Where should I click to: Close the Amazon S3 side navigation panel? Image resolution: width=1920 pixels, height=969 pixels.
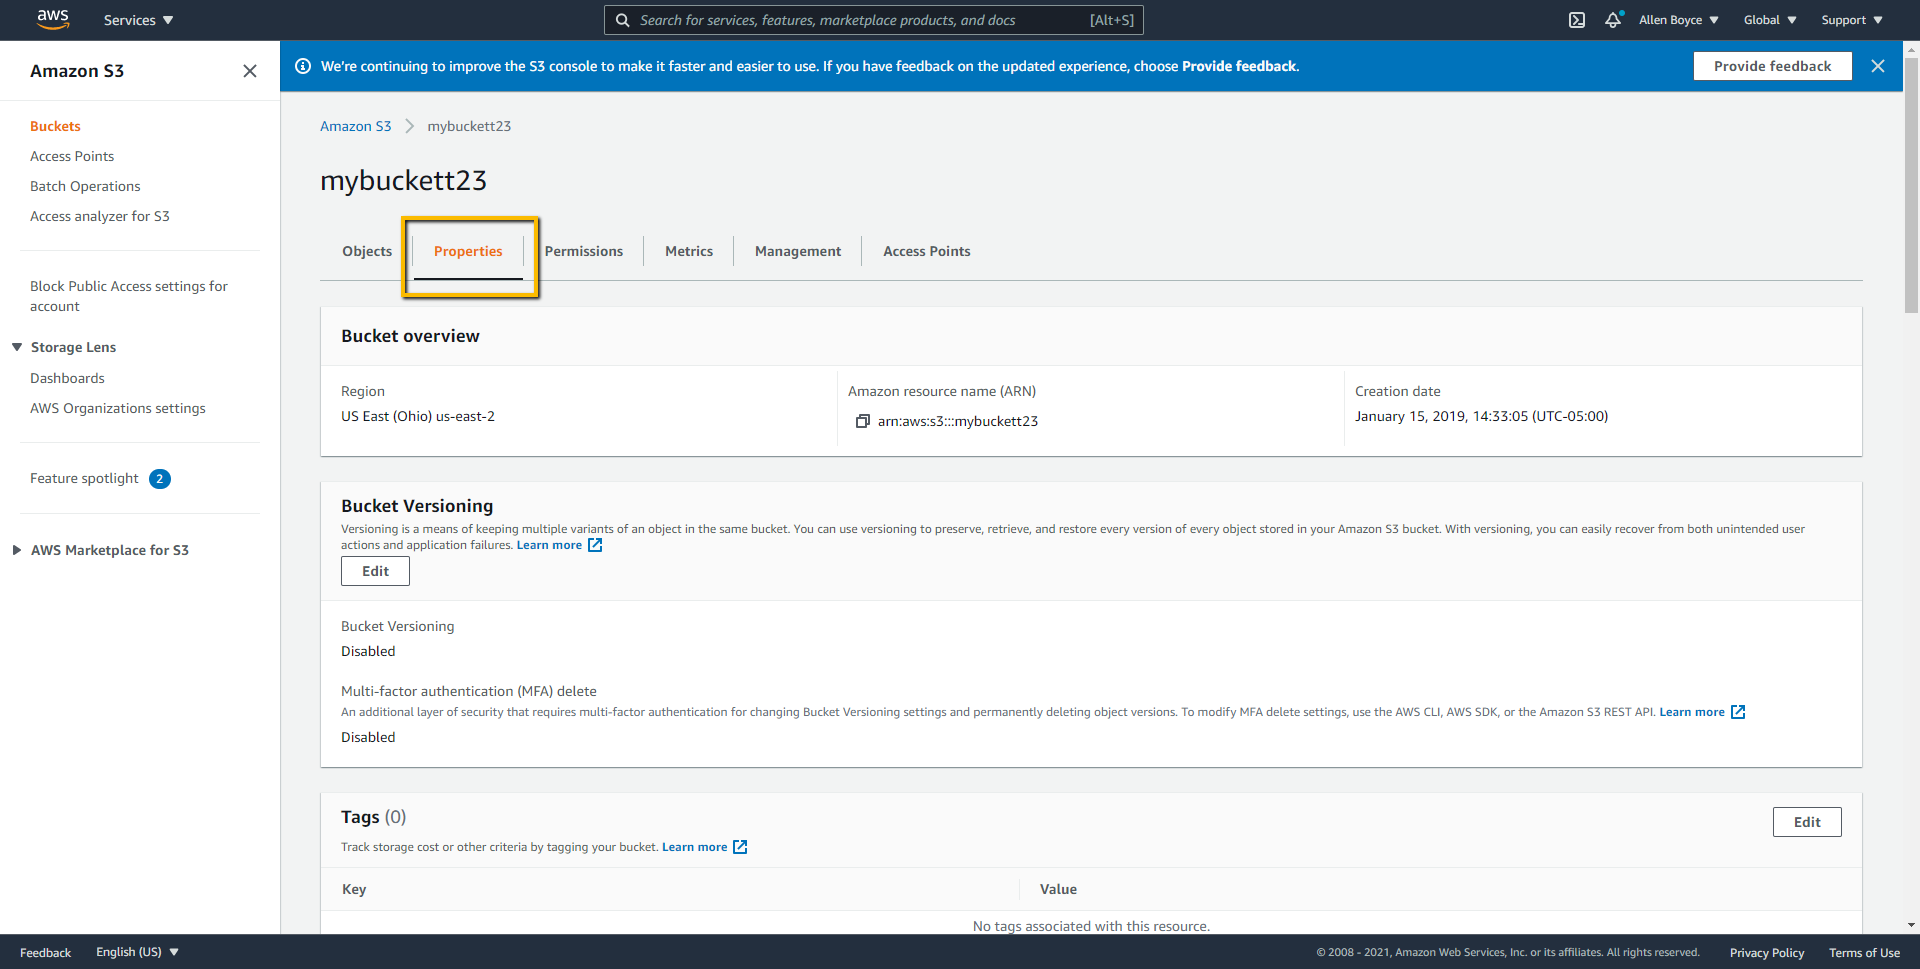(x=250, y=71)
